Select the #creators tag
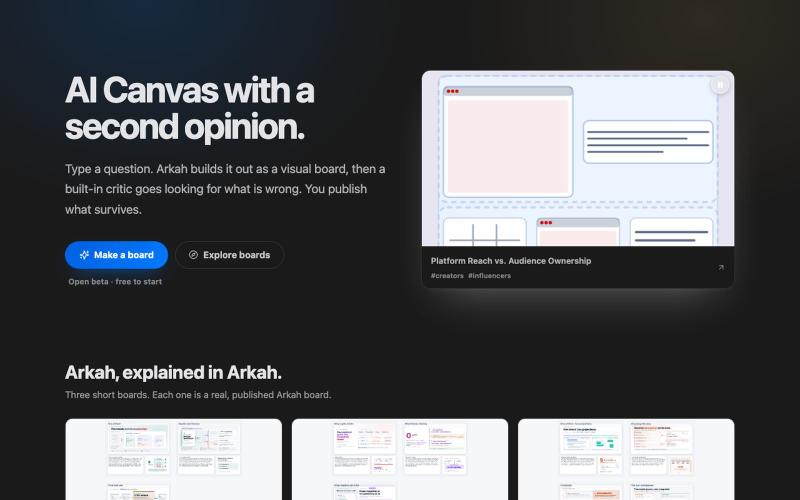This screenshot has width=800, height=500. [x=447, y=276]
